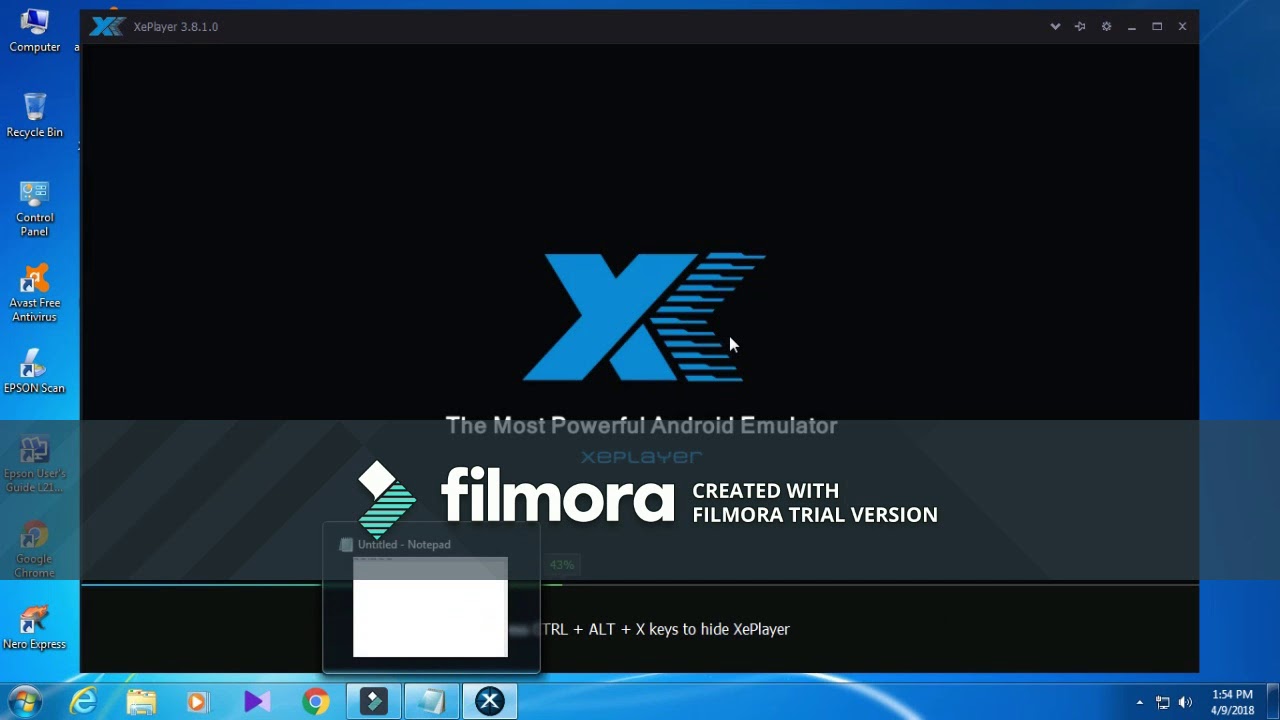The image size is (1280, 720).
Task: Click the XePlayer logo in the title bar
Action: [x=107, y=27]
